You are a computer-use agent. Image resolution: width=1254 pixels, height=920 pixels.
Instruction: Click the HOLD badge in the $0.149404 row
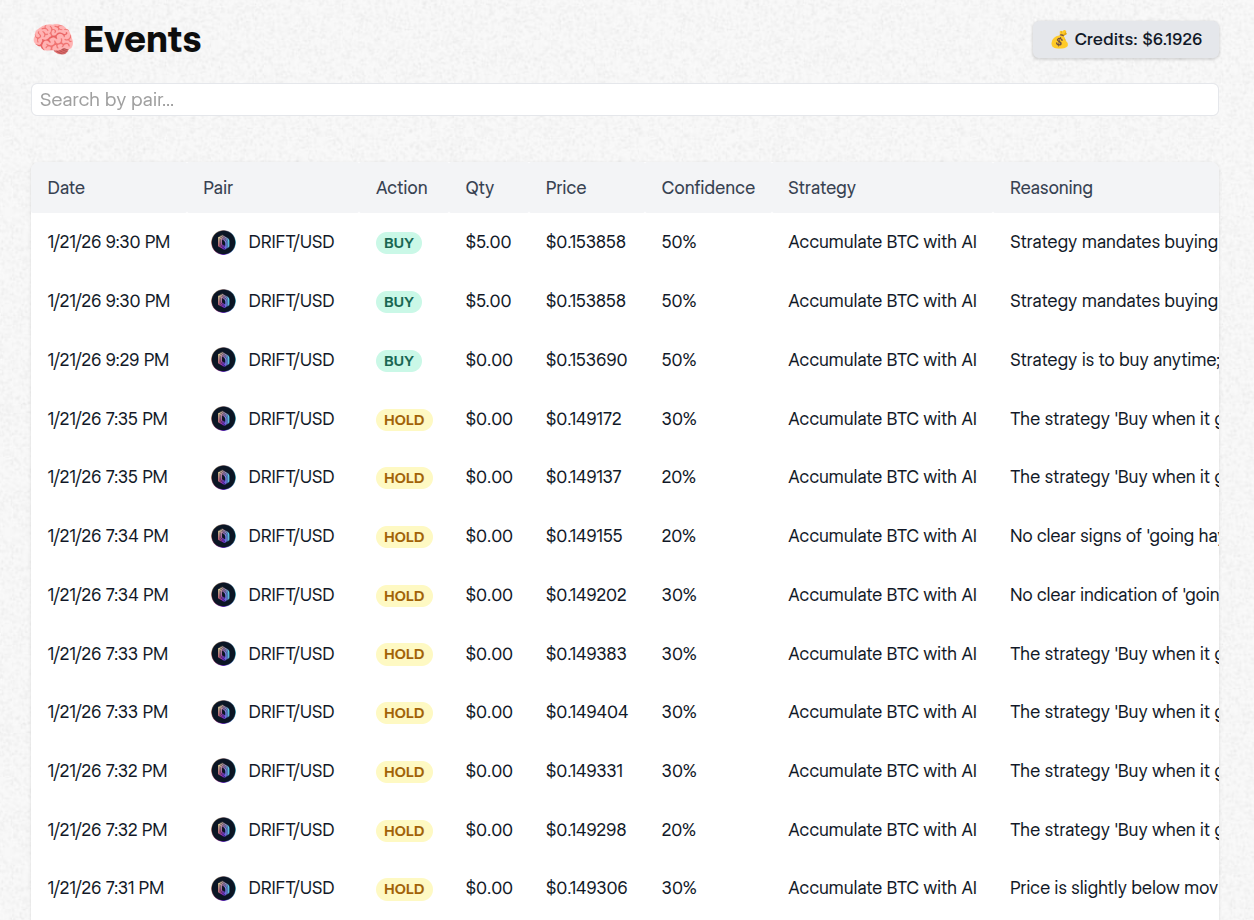click(404, 713)
